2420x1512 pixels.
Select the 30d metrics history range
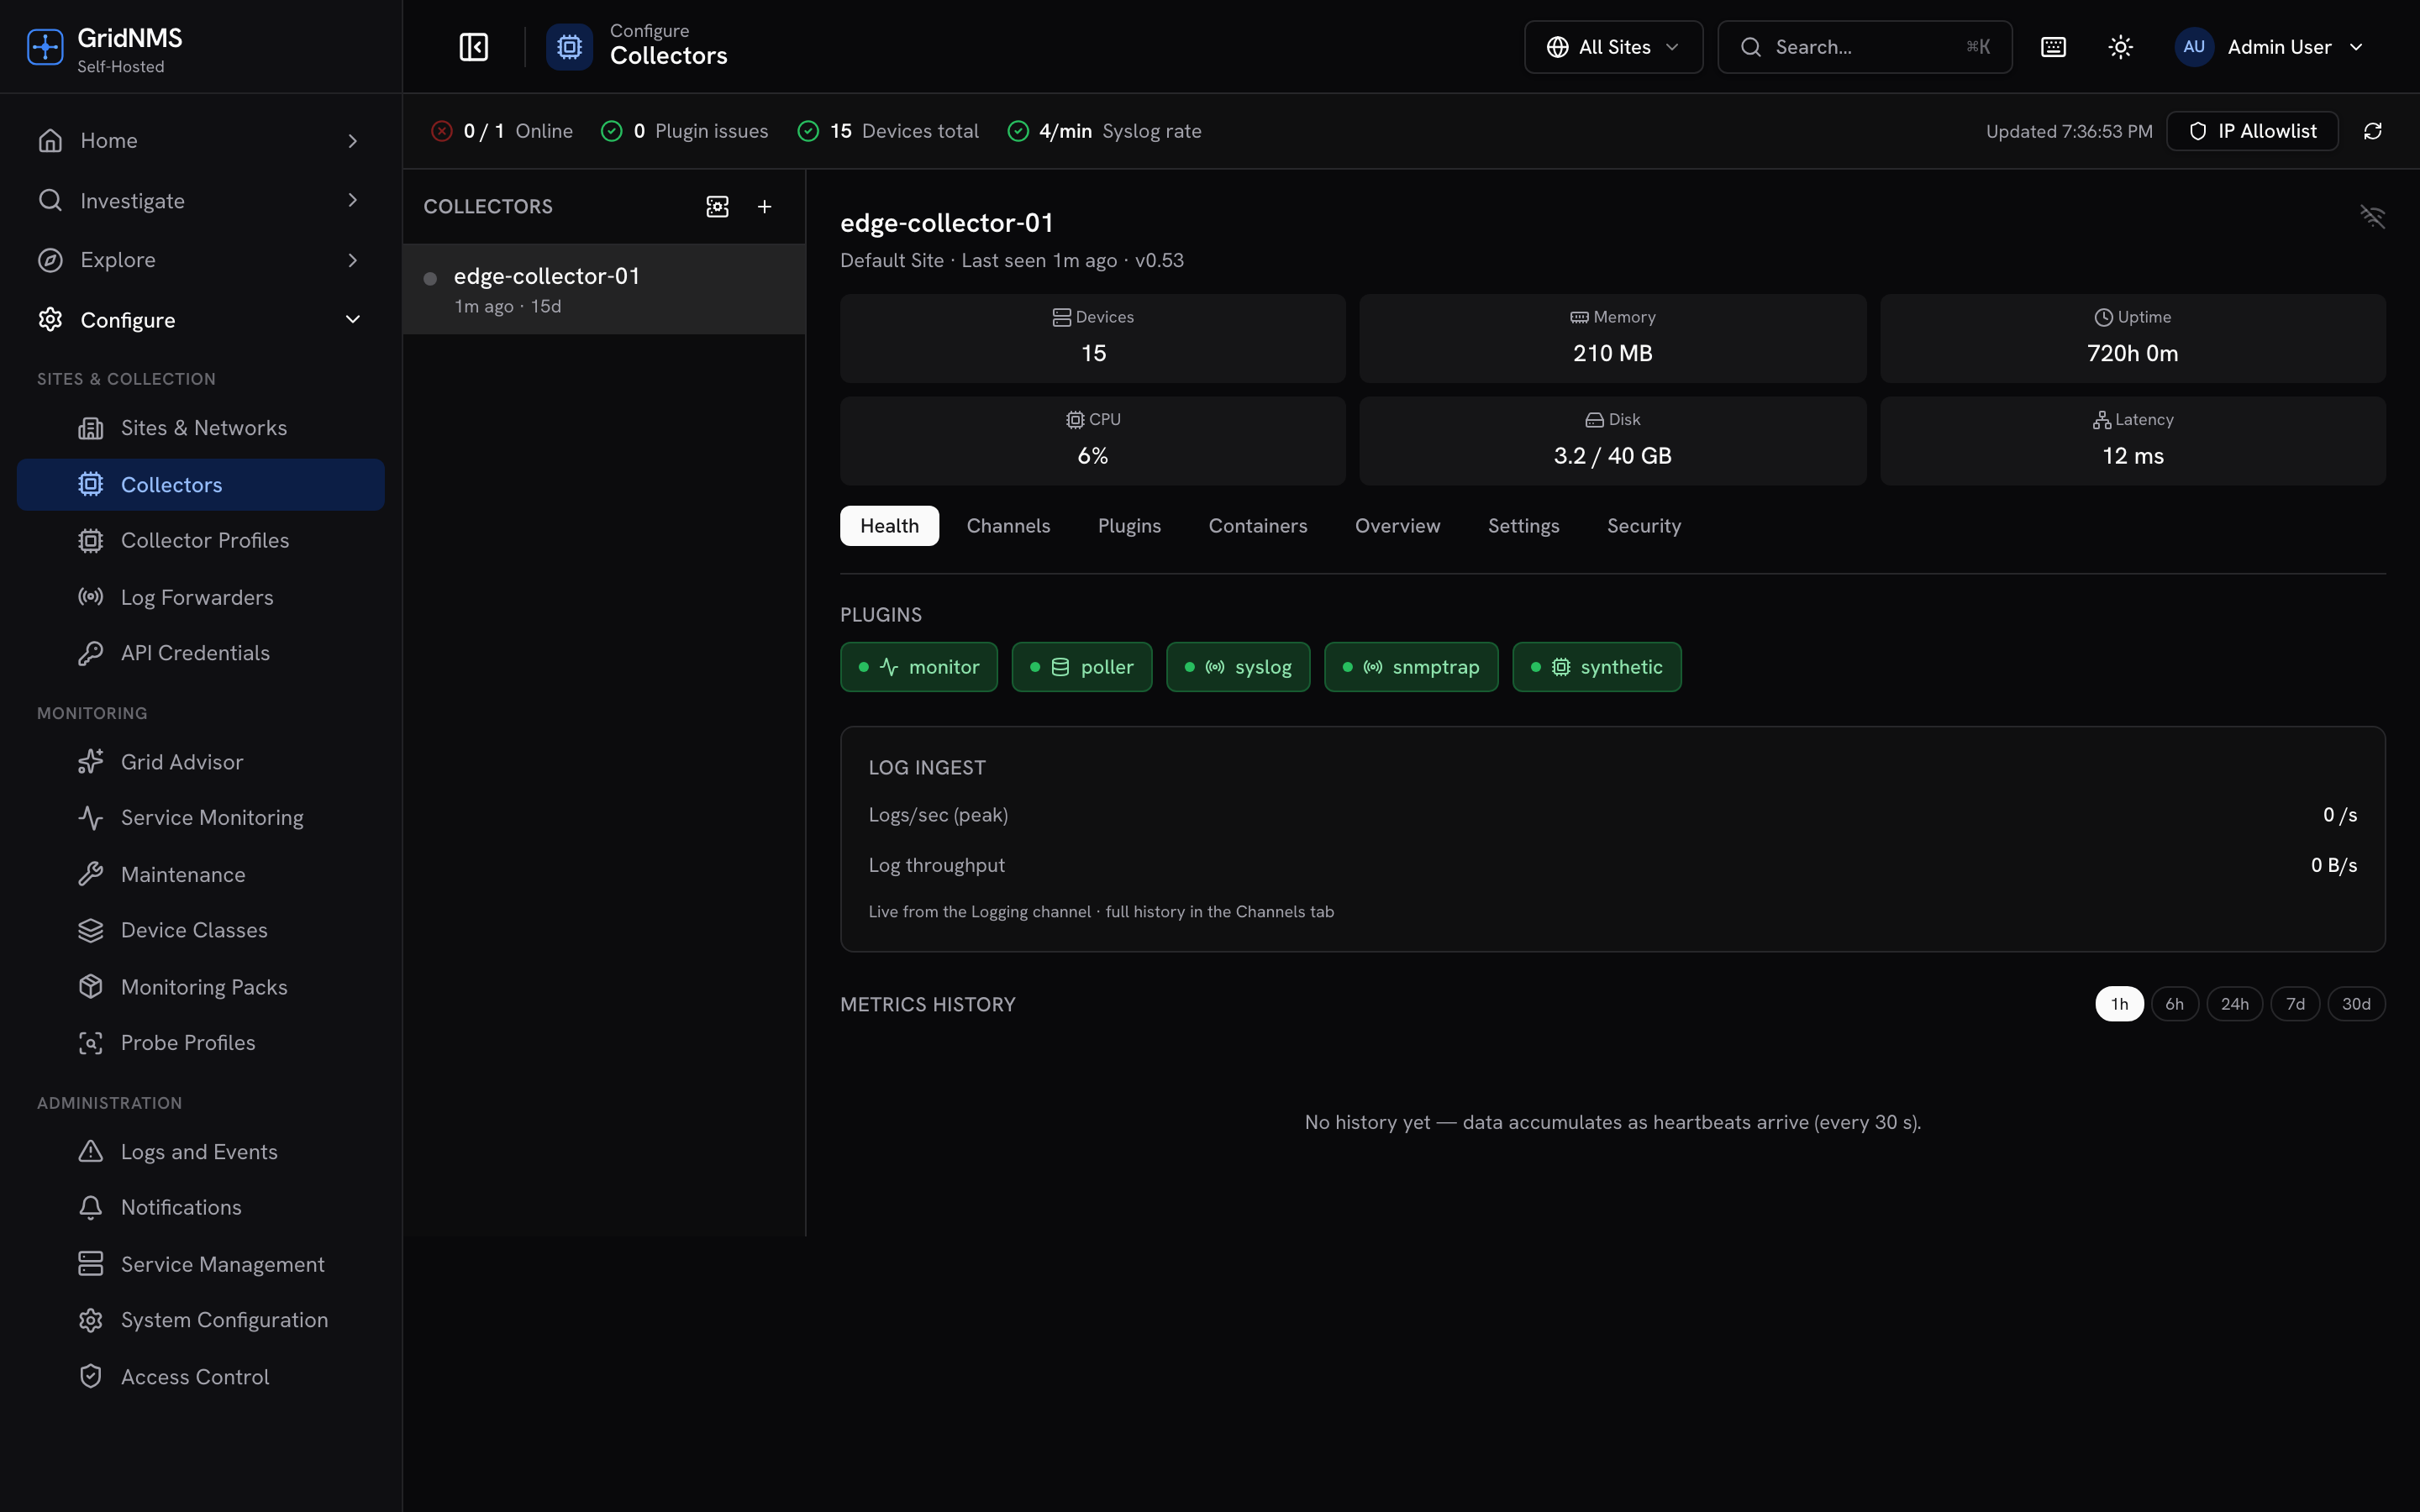click(x=2356, y=1004)
